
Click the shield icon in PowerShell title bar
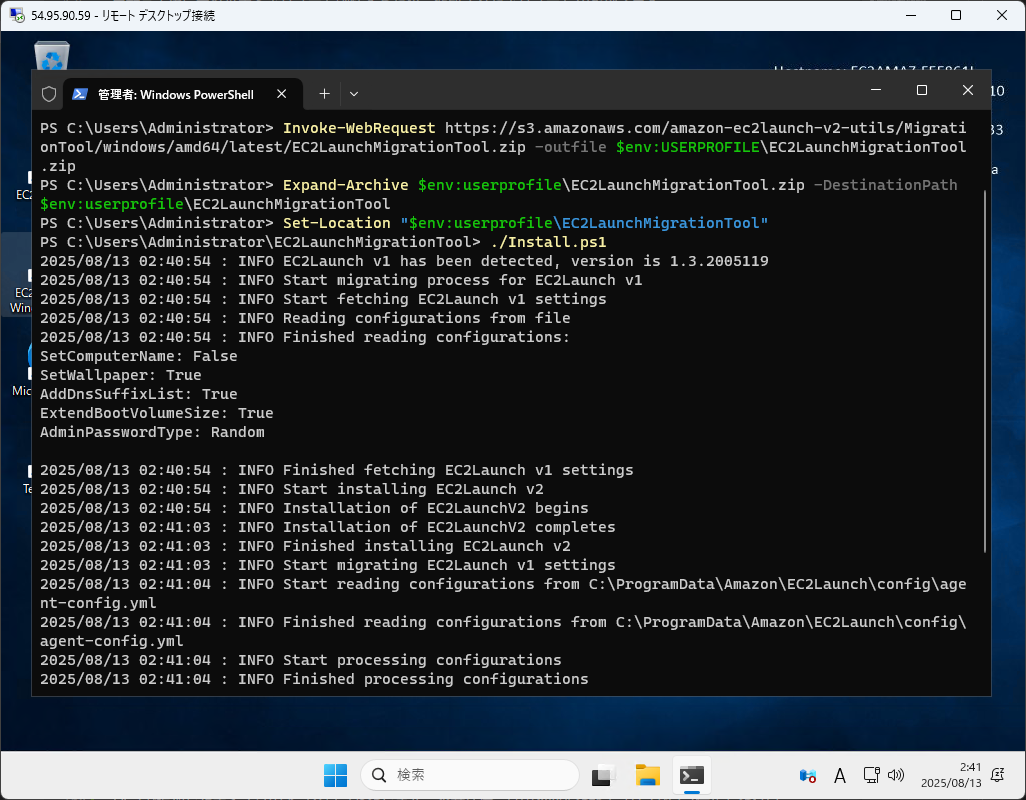[x=49, y=94]
